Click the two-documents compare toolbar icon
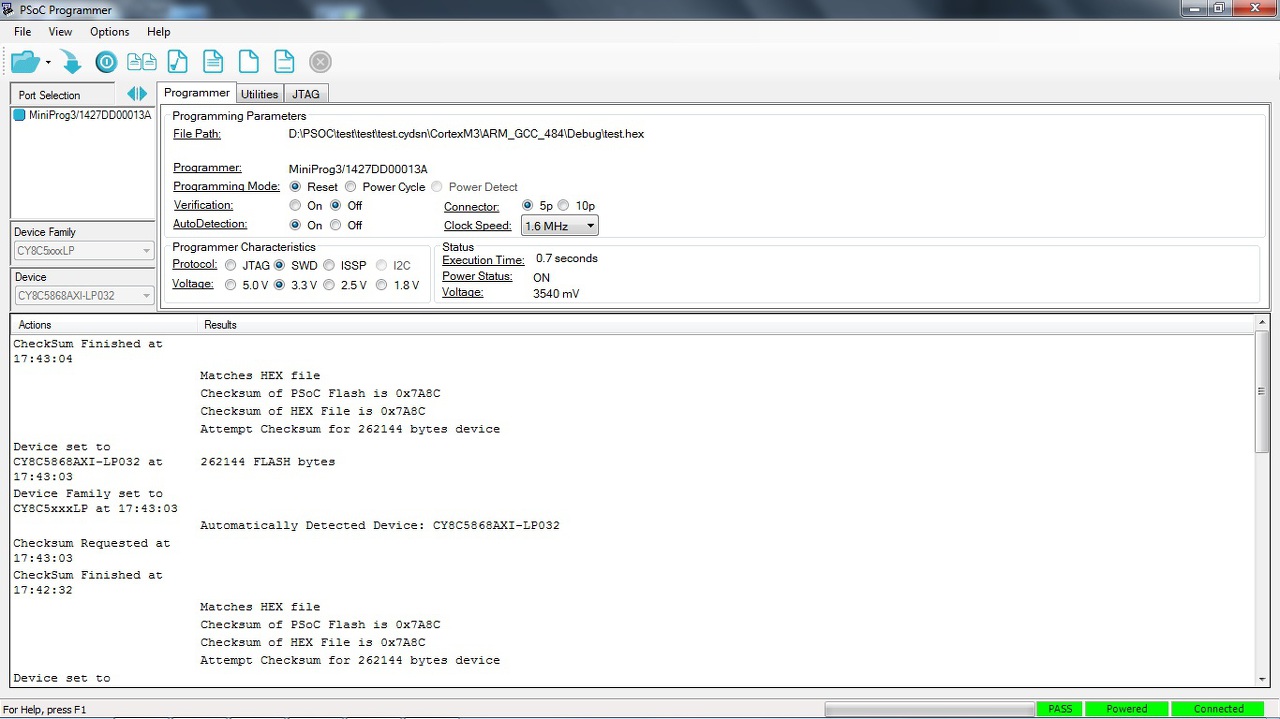The image size is (1280, 719). (141, 62)
